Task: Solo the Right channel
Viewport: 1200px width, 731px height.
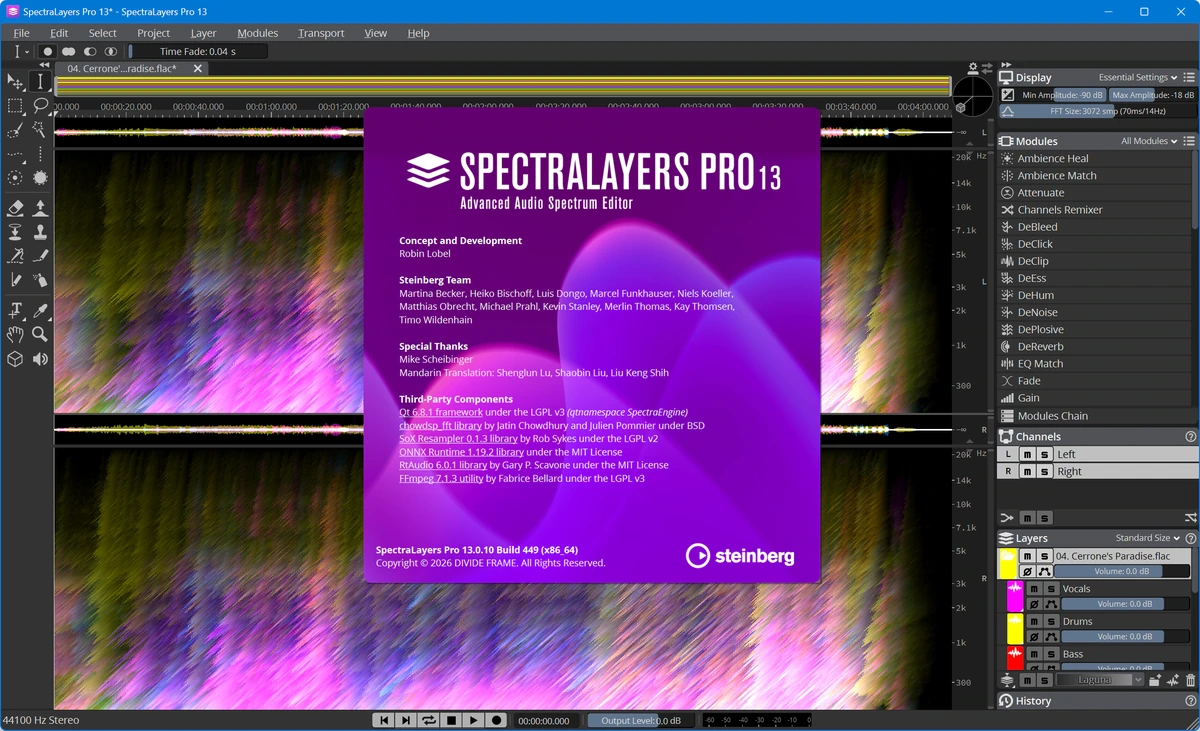Action: [1044, 471]
